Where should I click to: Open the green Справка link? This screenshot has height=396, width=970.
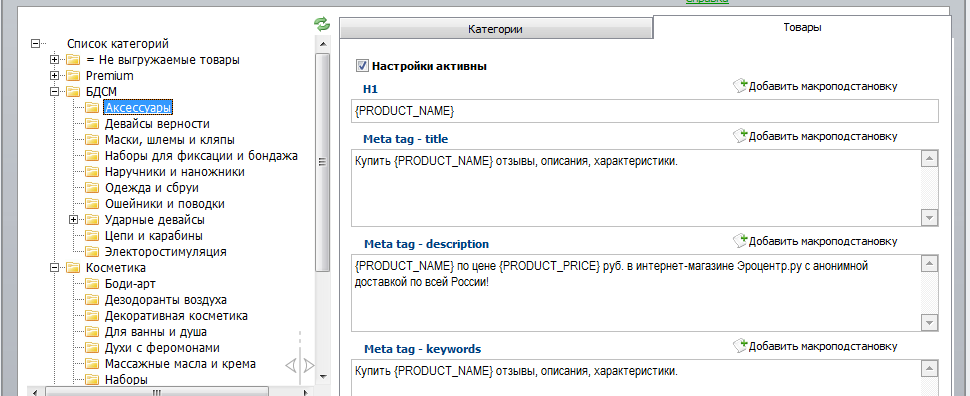point(707,1)
